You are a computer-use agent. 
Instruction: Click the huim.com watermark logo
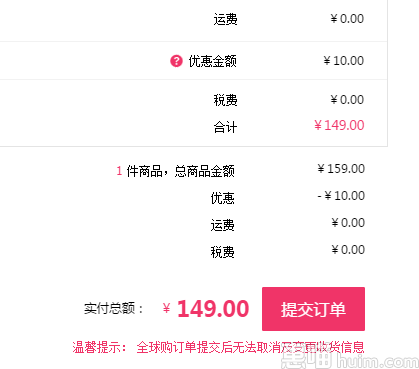click(x=350, y=361)
